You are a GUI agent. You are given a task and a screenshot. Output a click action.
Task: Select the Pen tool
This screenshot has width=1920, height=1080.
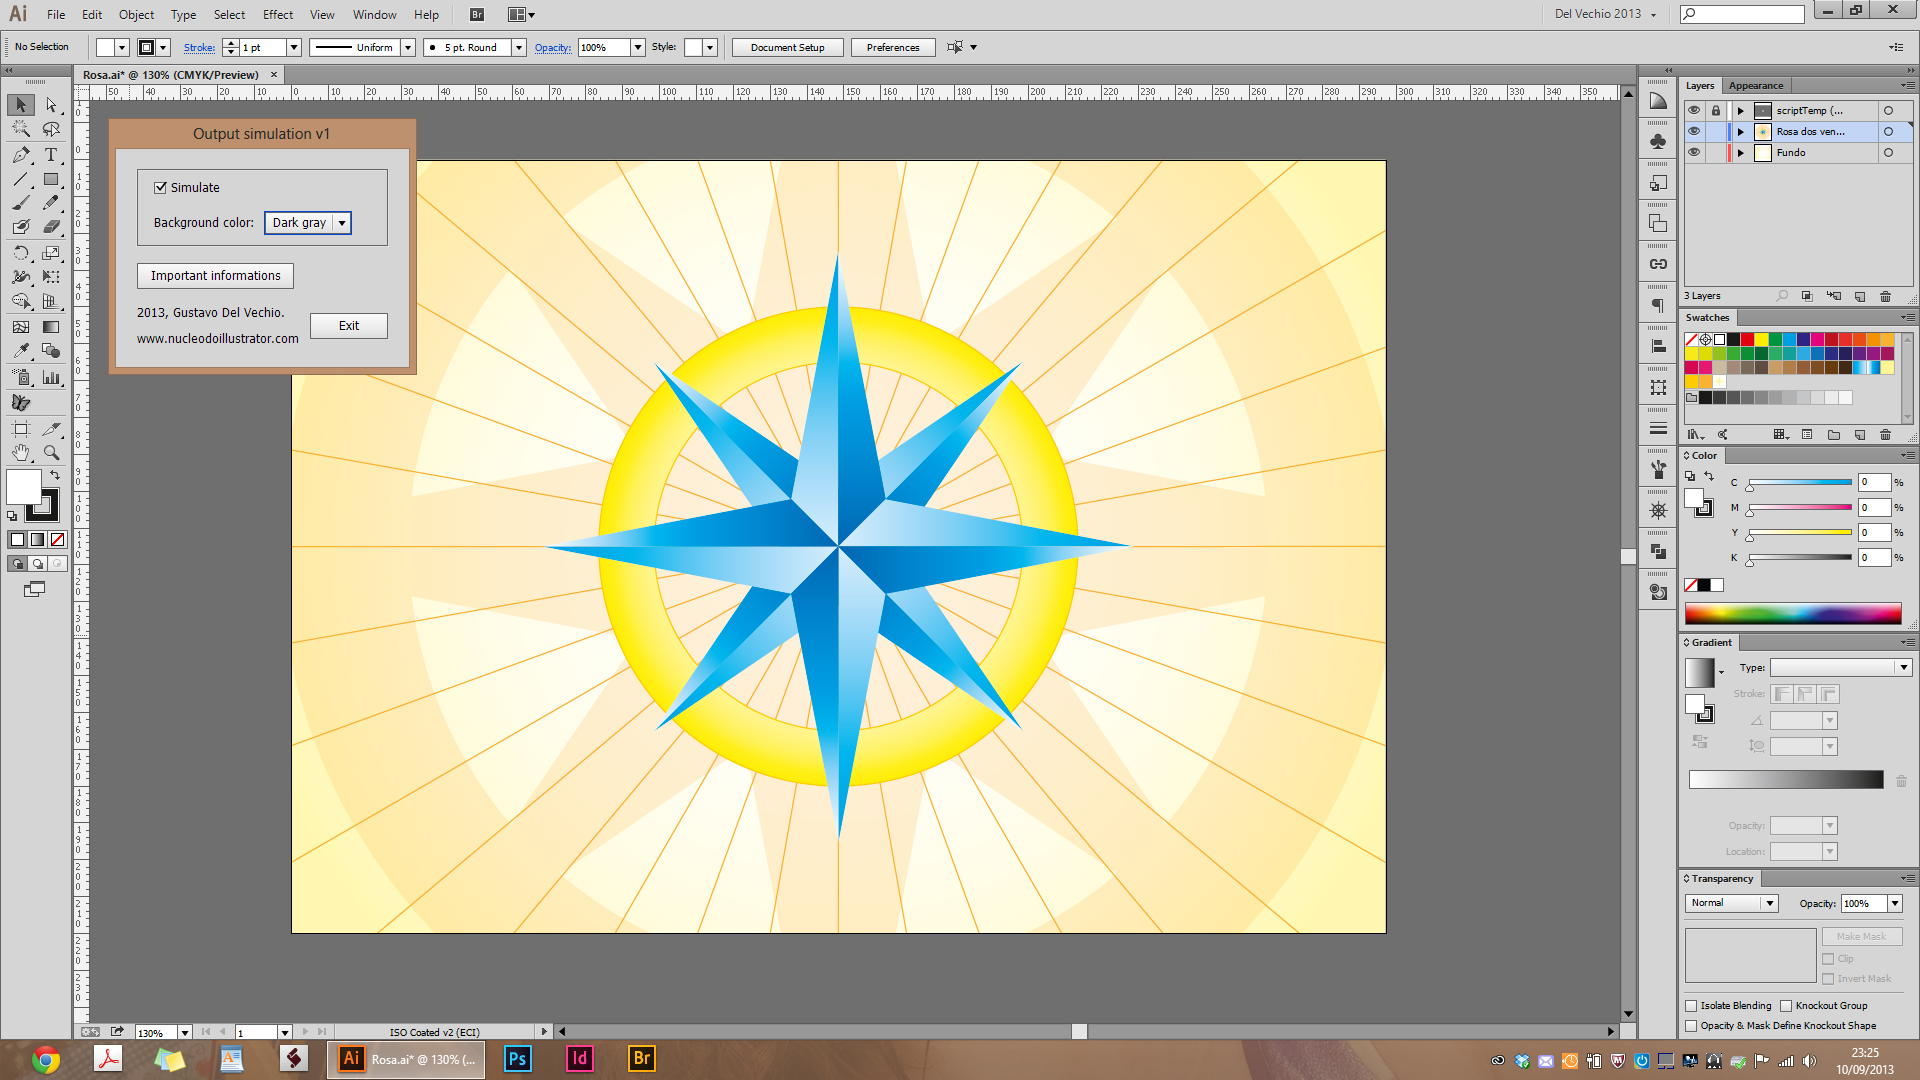20,155
